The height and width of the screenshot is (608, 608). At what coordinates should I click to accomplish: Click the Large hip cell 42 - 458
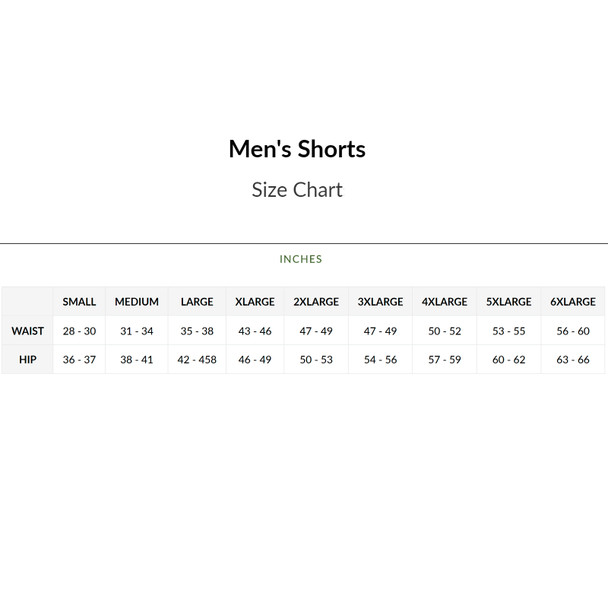coord(197,360)
